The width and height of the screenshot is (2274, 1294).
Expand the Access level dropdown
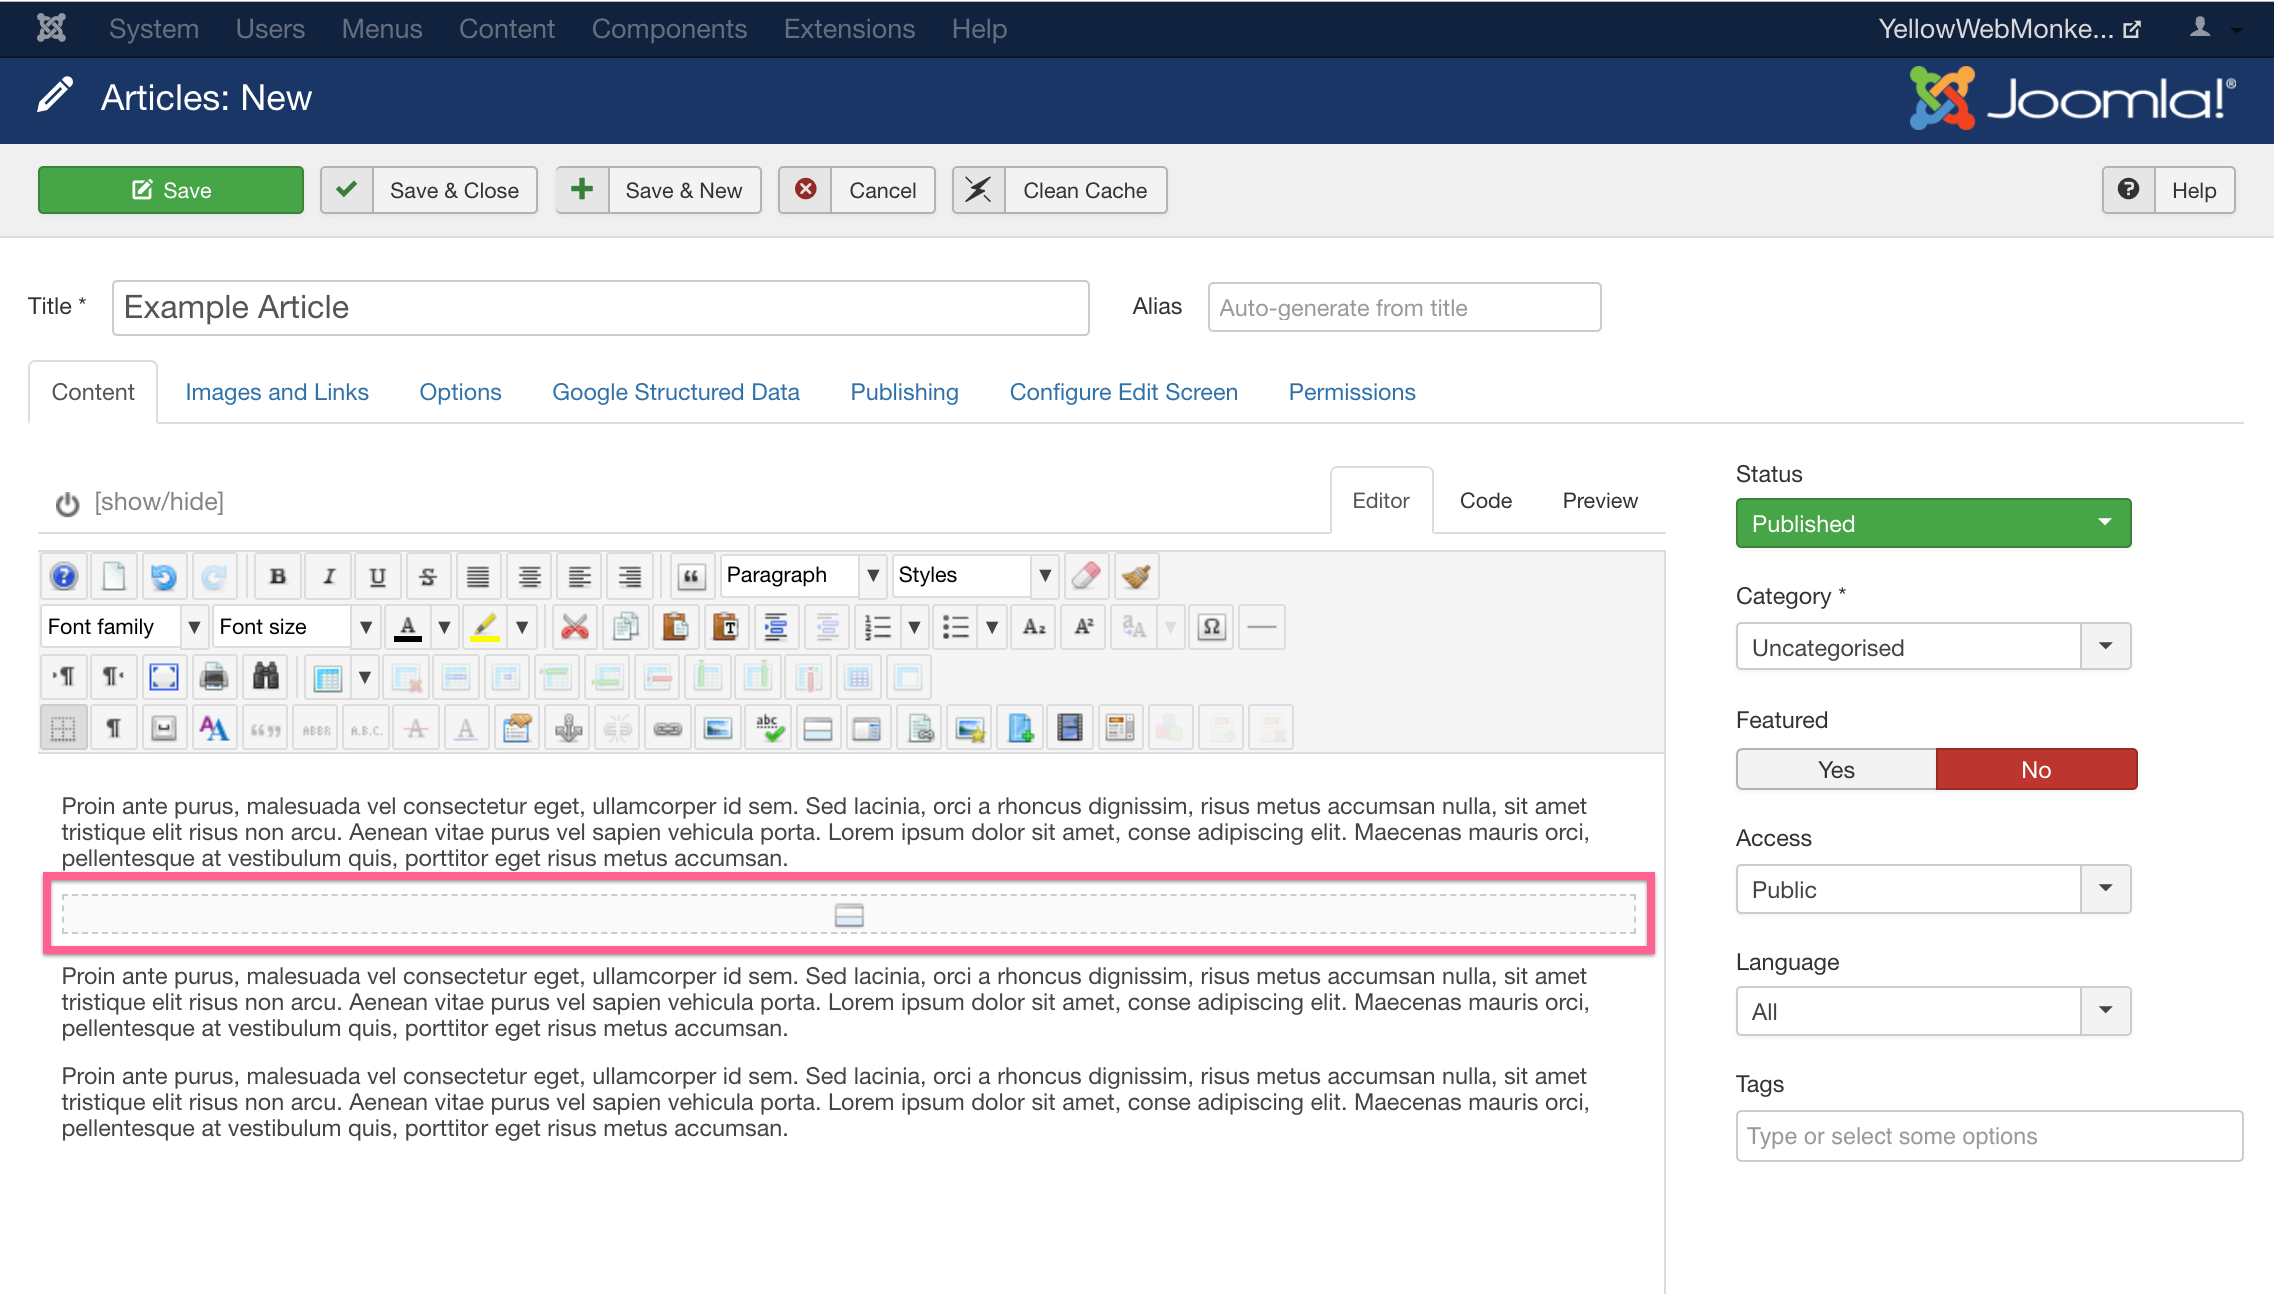coord(2105,890)
